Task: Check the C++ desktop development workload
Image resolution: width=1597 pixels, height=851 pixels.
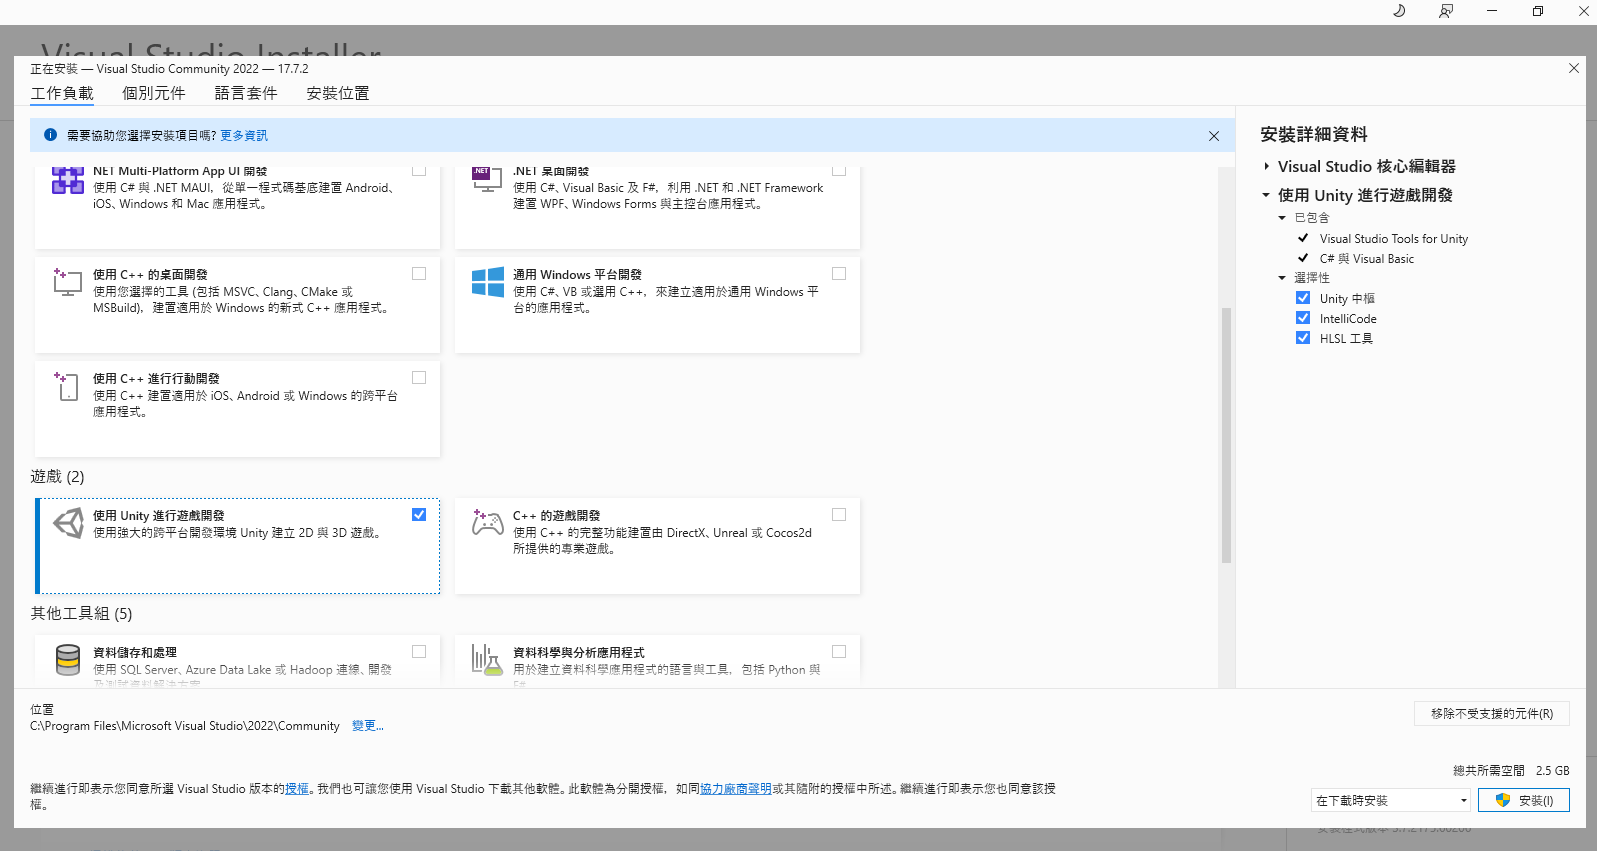Action: [x=419, y=273]
